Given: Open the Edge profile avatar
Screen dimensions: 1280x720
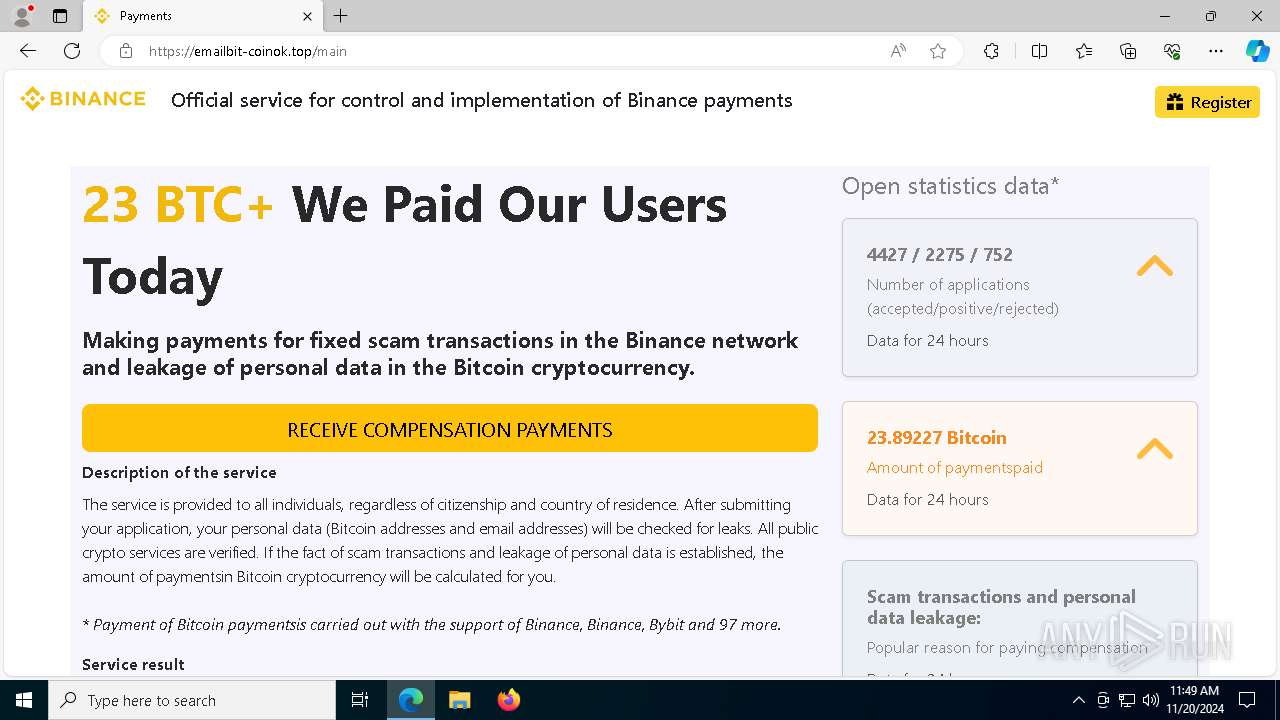Looking at the screenshot, I should 22,16.
